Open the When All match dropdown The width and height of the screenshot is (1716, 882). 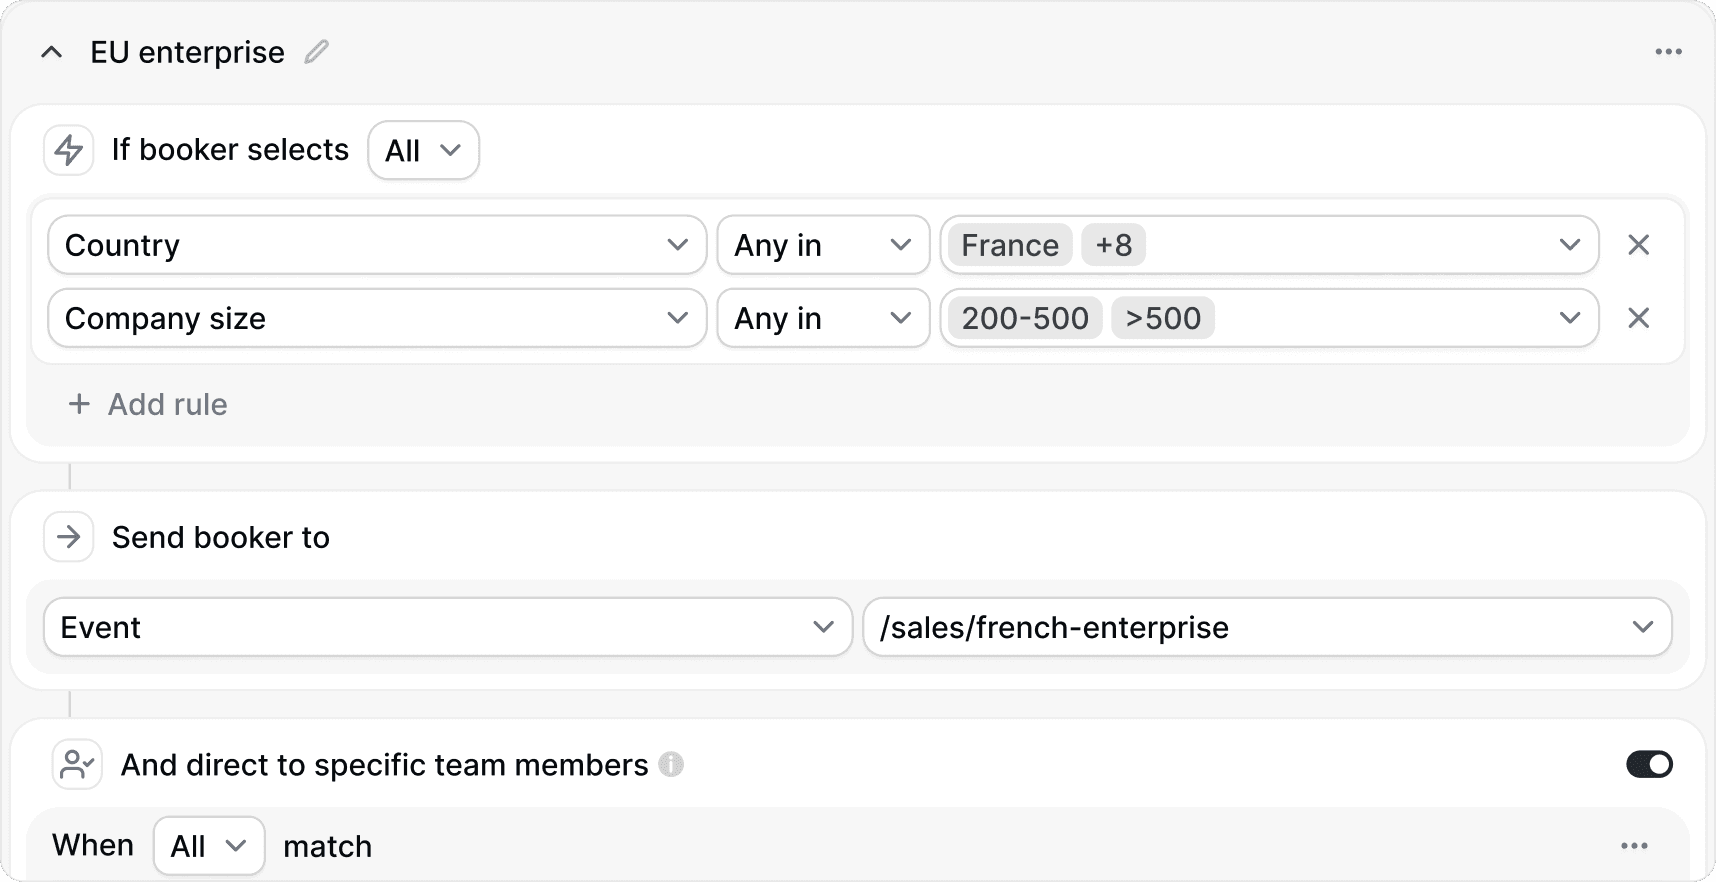(209, 846)
